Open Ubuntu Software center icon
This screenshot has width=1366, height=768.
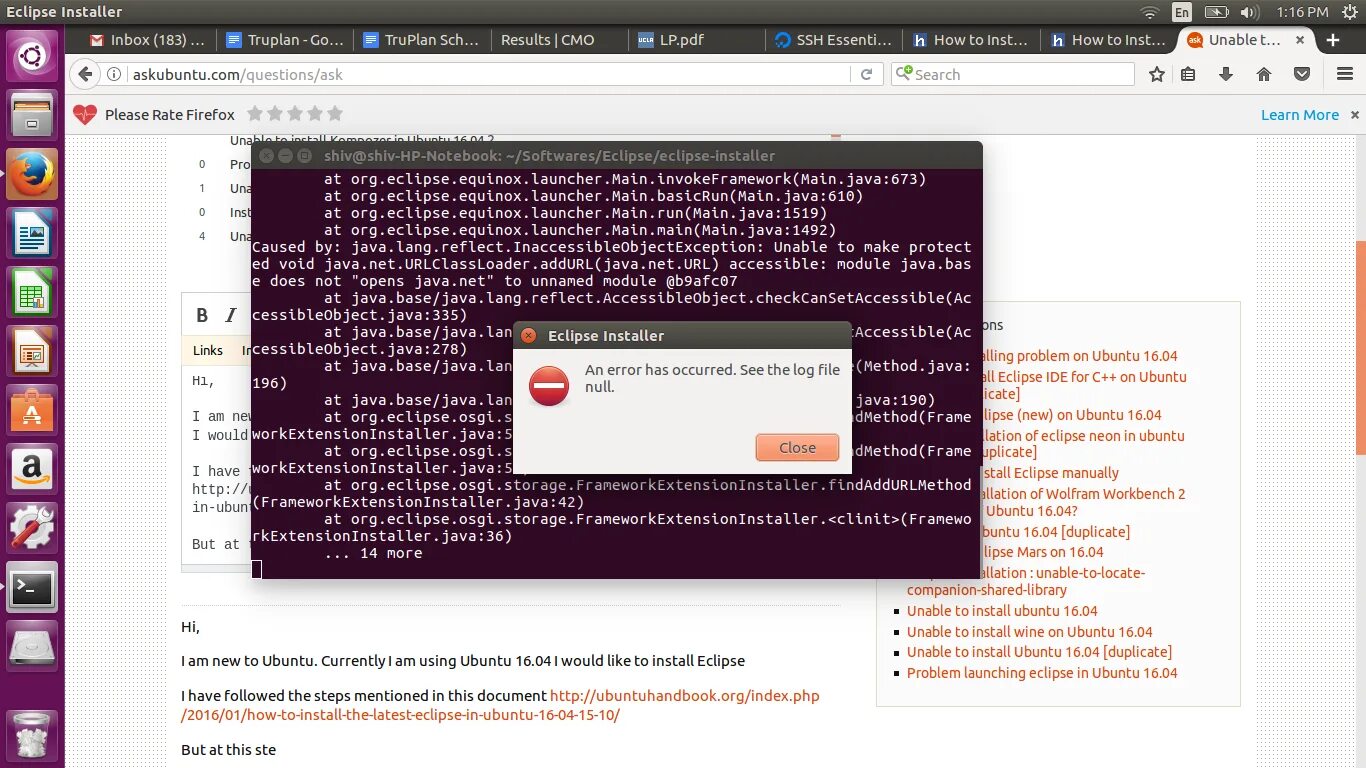click(x=32, y=410)
